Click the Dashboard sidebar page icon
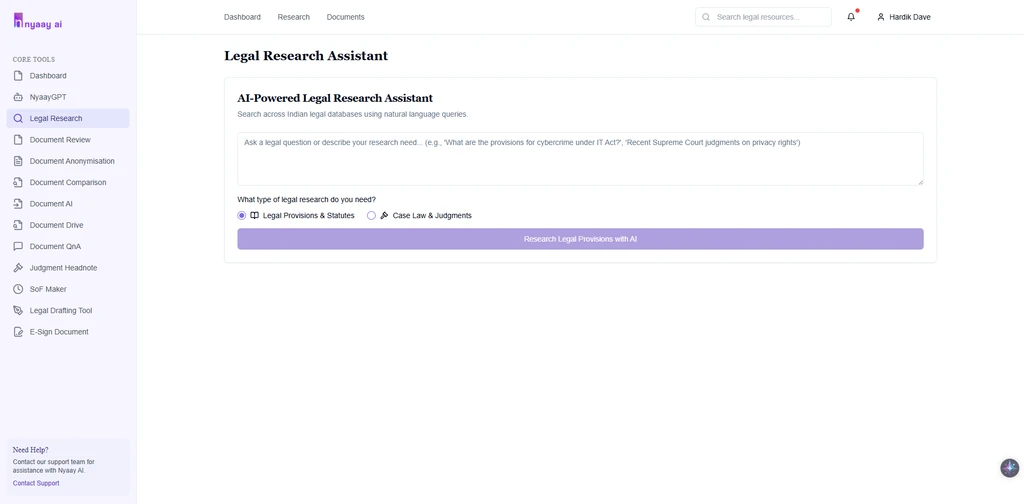Screen dimensions: 1024x504 click(x=18, y=76)
